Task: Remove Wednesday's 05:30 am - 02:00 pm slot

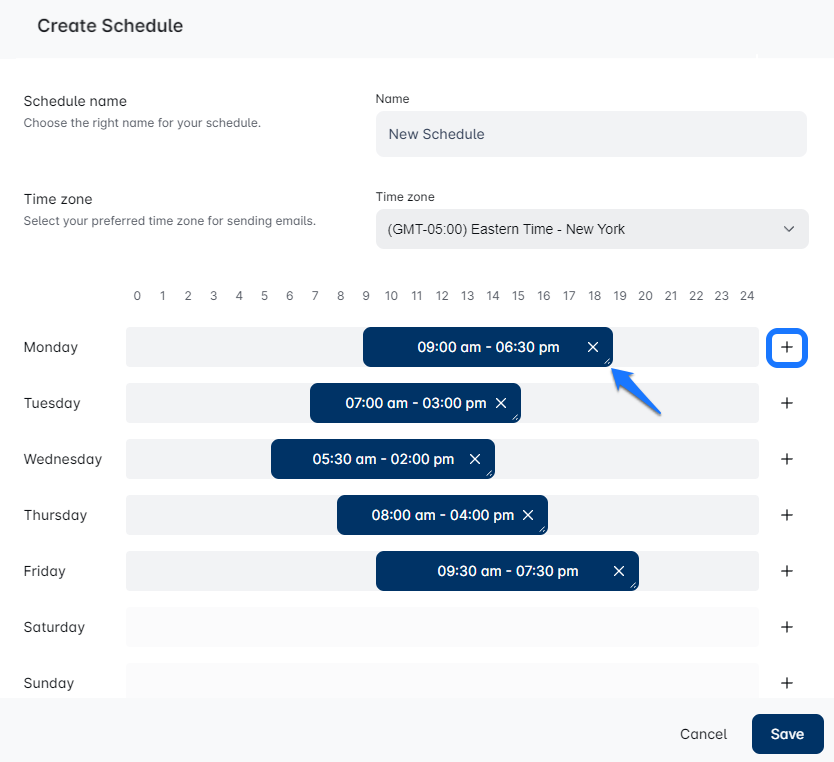Action: click(x=475, y=459)
